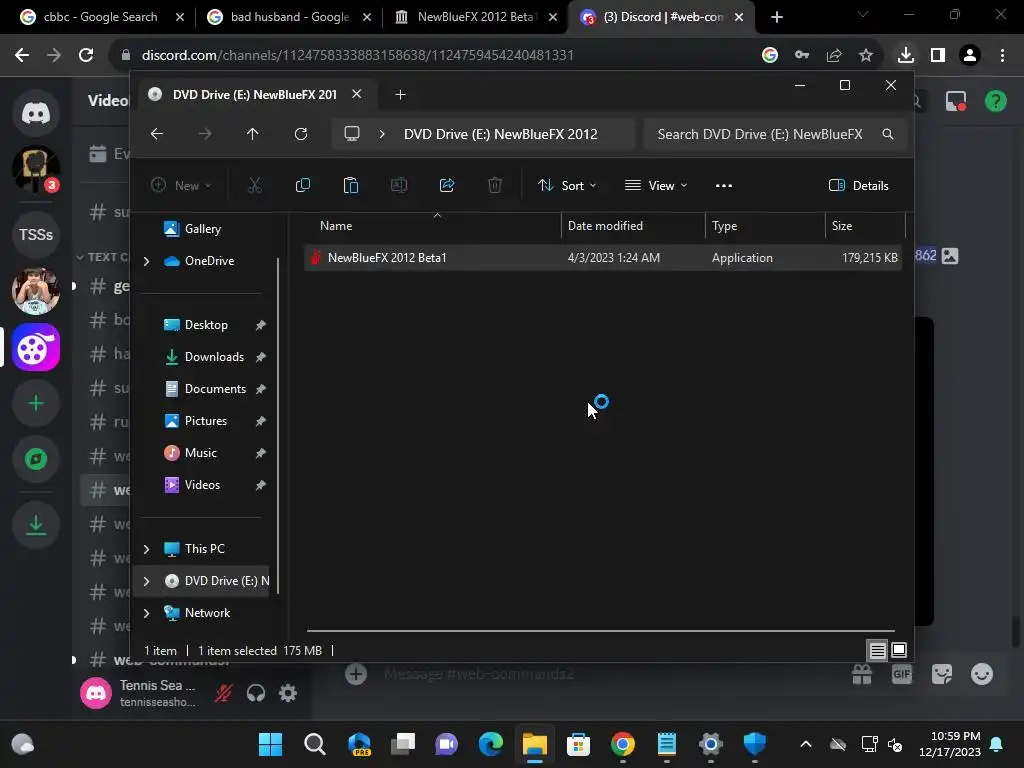Image resolution: width=1024 pixels, height=768 pixels.
Task: Open taskbar clock and date
Action: tap(950, 744)
